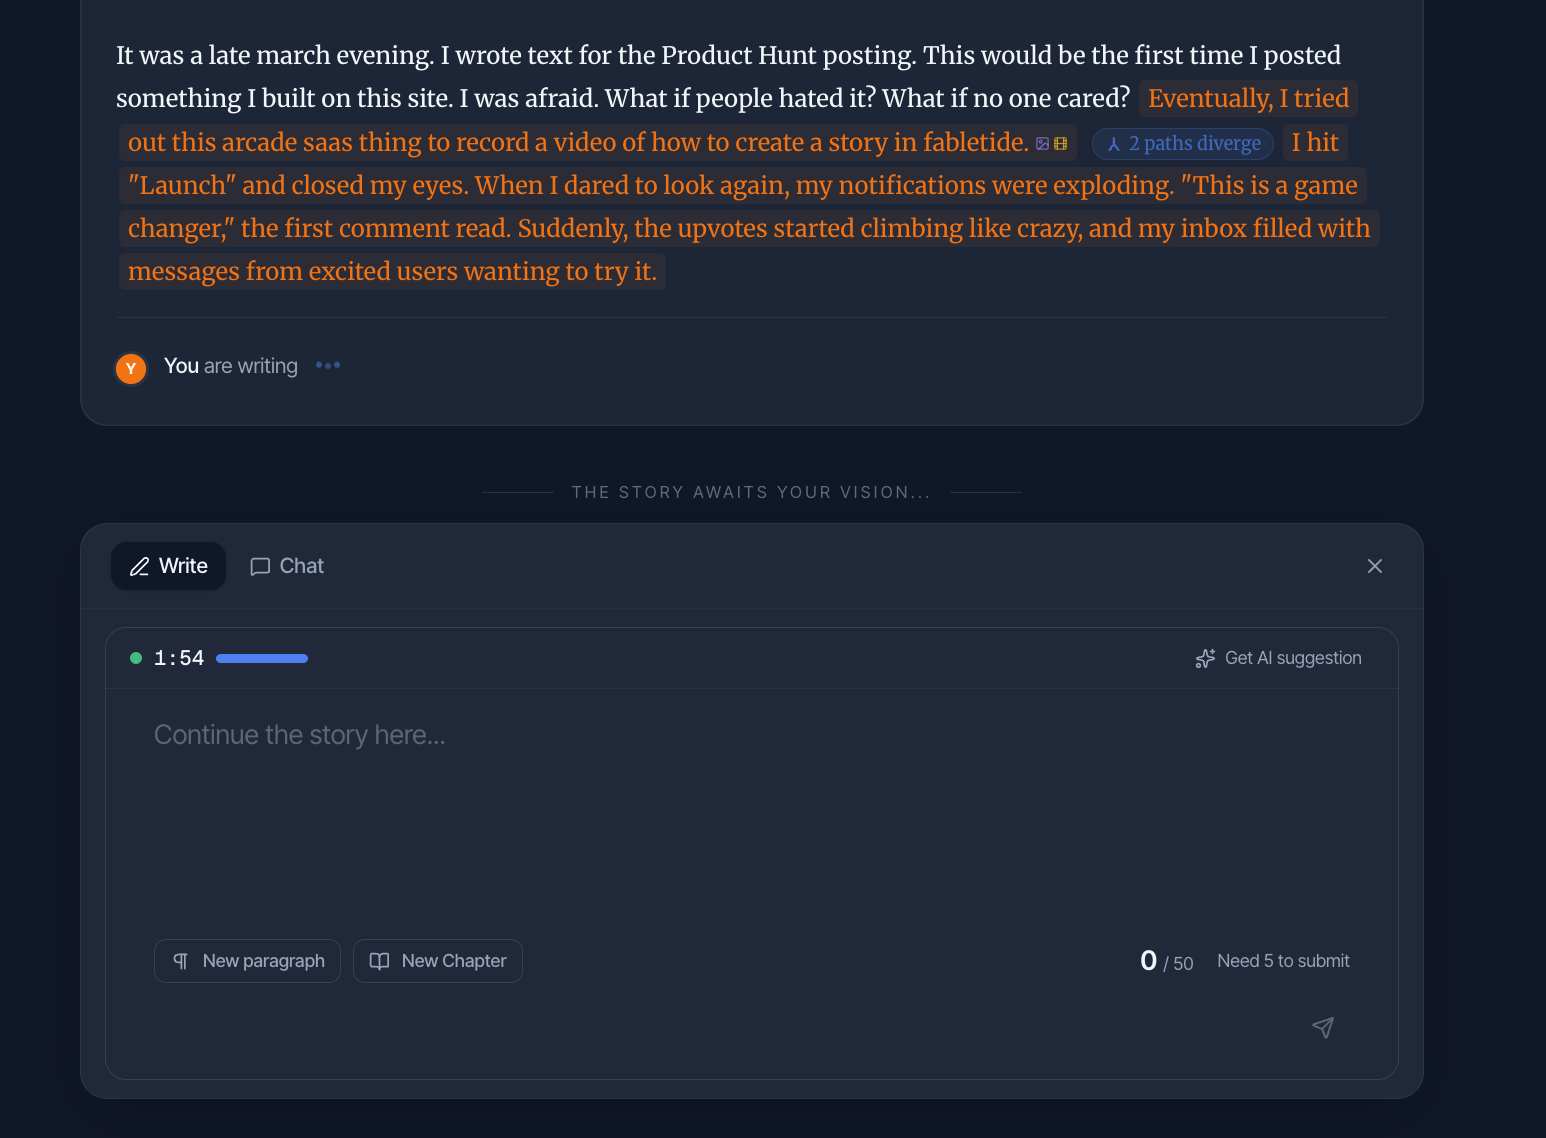The width and height of the screenshot is (1546, 1138).
Task: Click the branching paths icon on the diverge chip
Action: (x=1114, y=144)
